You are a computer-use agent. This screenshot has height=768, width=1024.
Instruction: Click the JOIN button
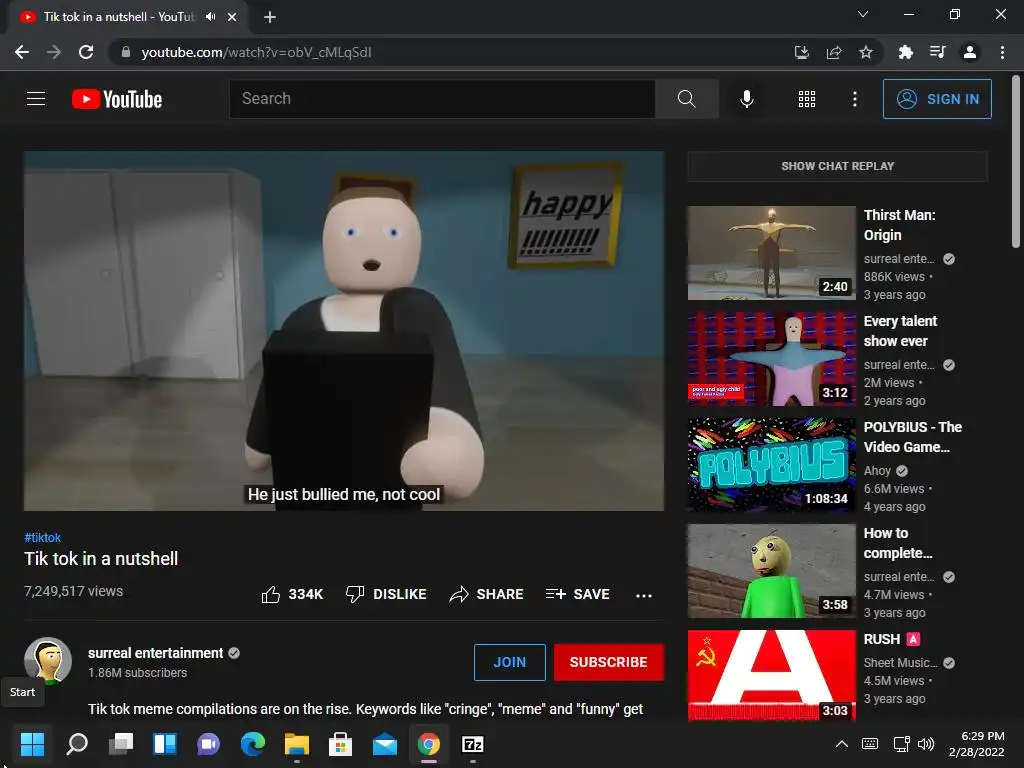(509, 662)
